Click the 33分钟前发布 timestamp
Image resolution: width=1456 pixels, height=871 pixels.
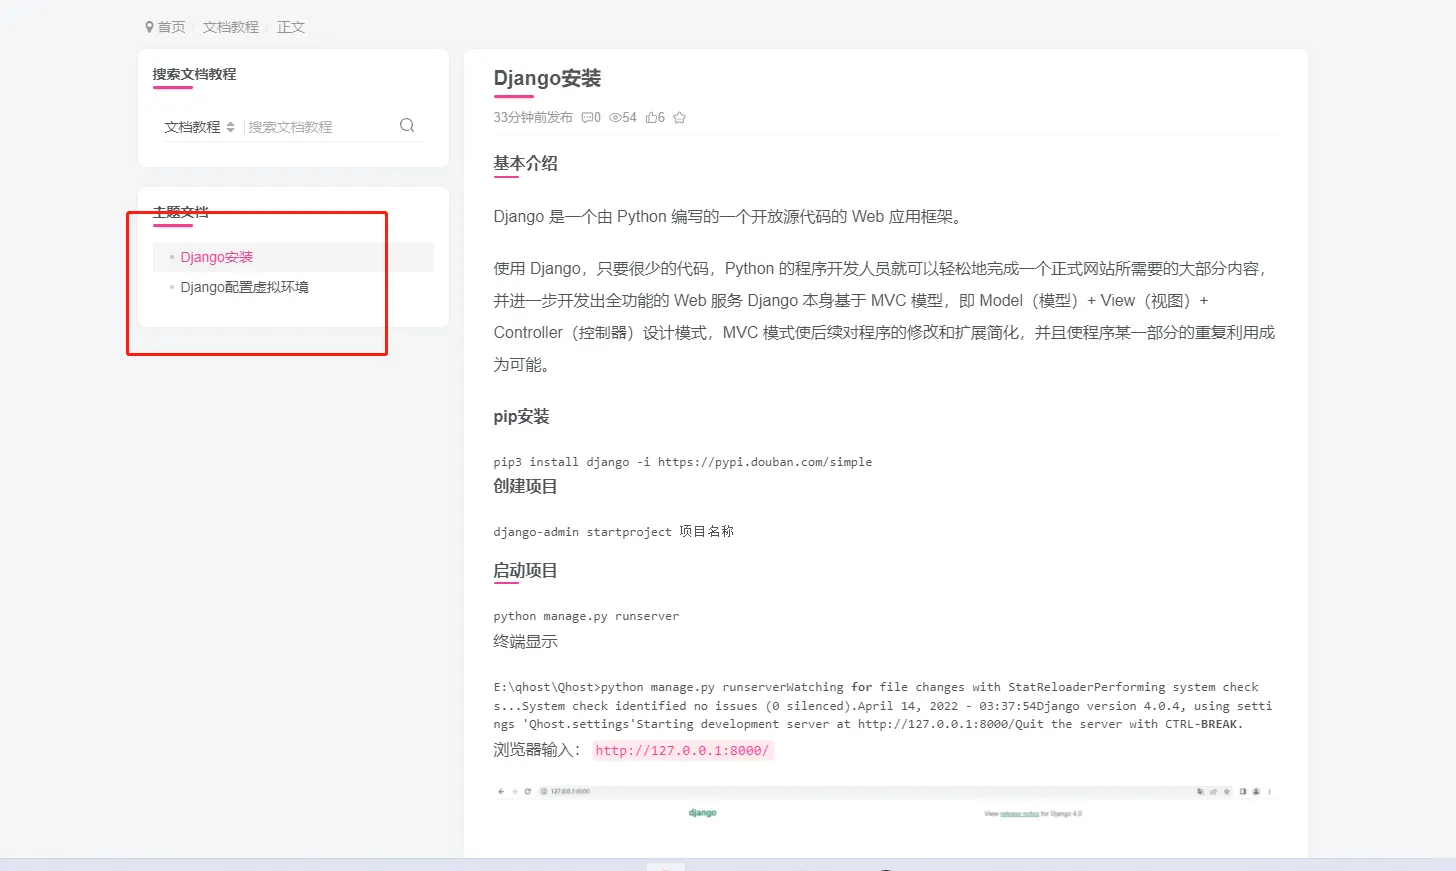click(x=533, y=117)
